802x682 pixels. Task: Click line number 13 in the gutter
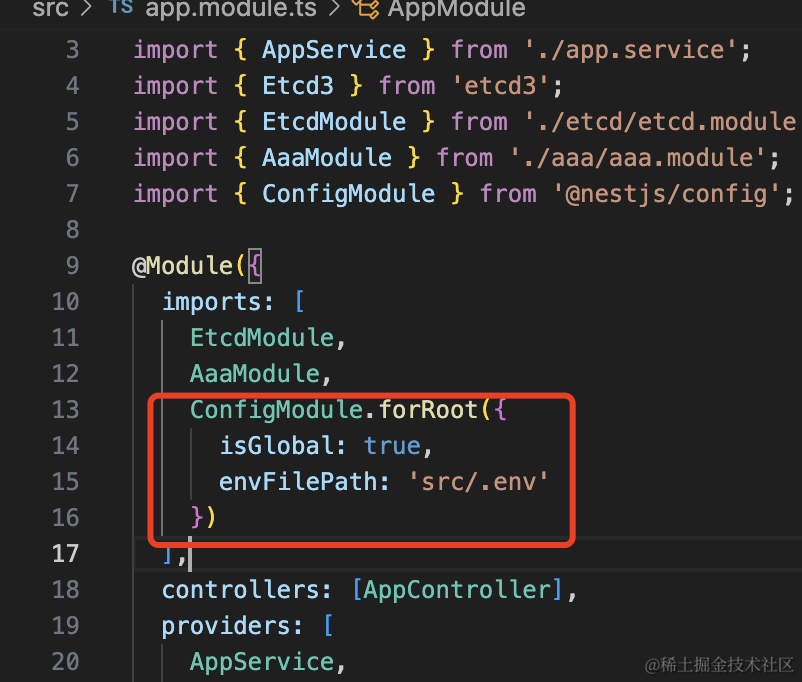click(65, 410)
